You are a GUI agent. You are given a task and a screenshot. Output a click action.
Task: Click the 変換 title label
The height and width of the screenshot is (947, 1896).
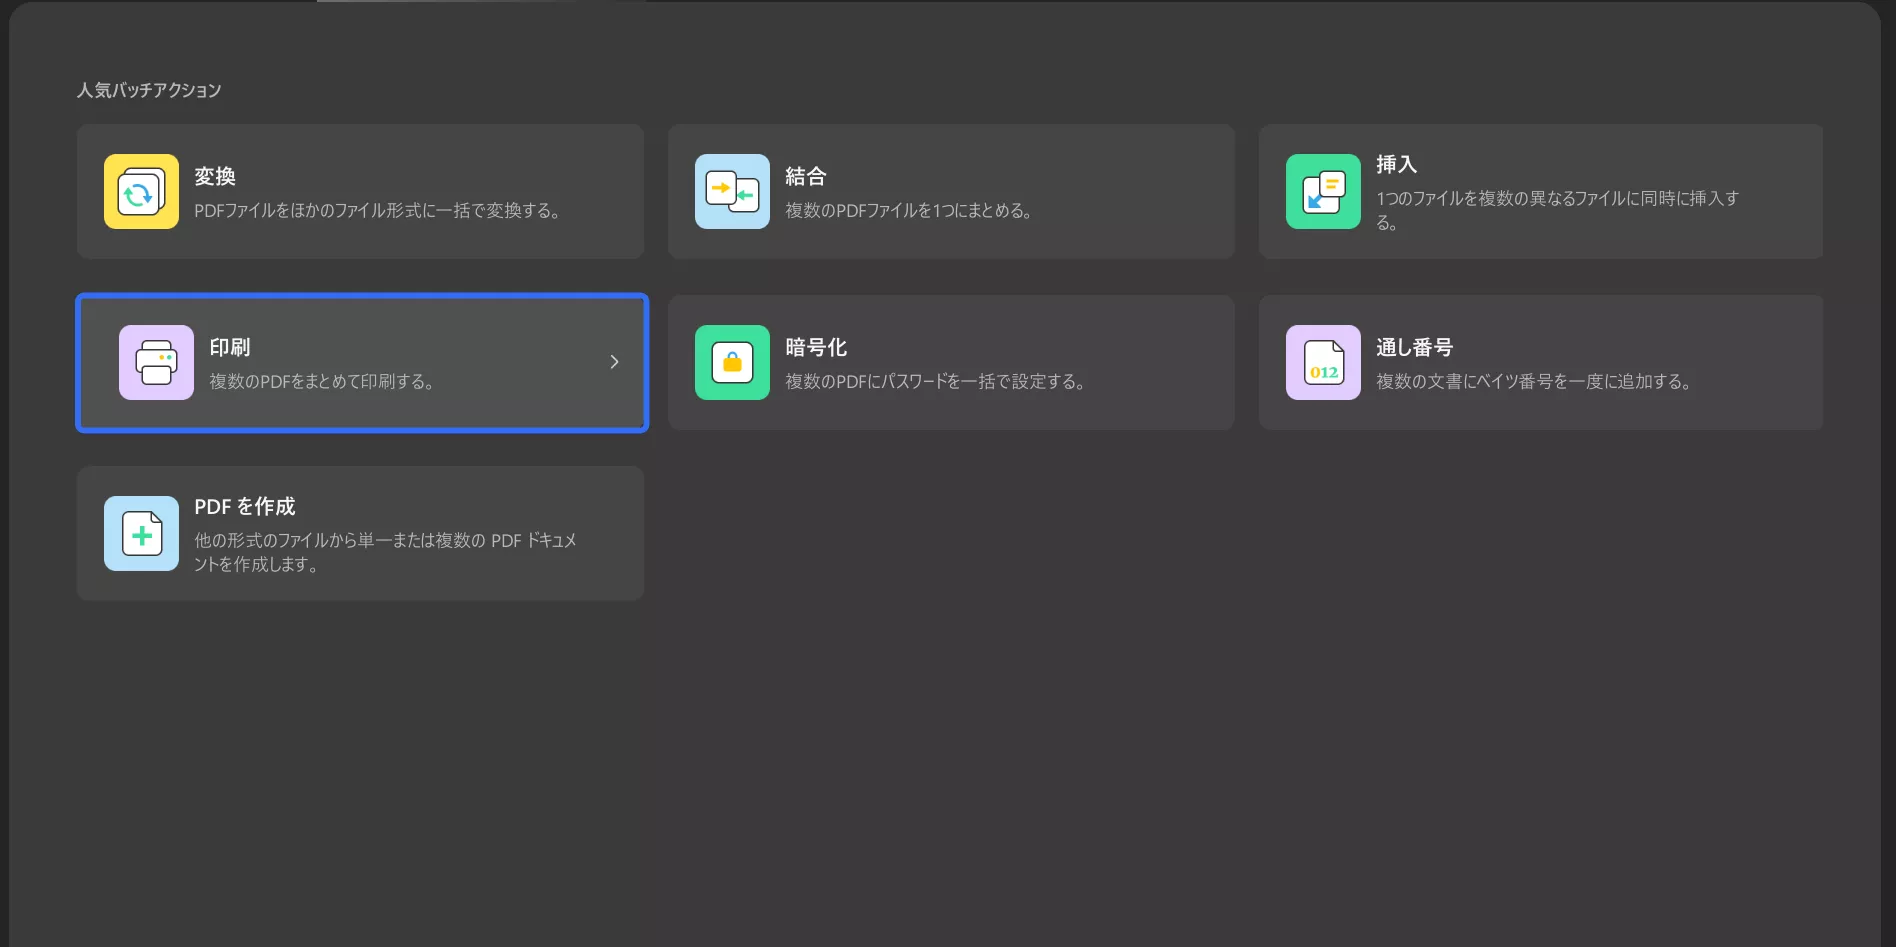pyautogui.click(x=215, y=176)
